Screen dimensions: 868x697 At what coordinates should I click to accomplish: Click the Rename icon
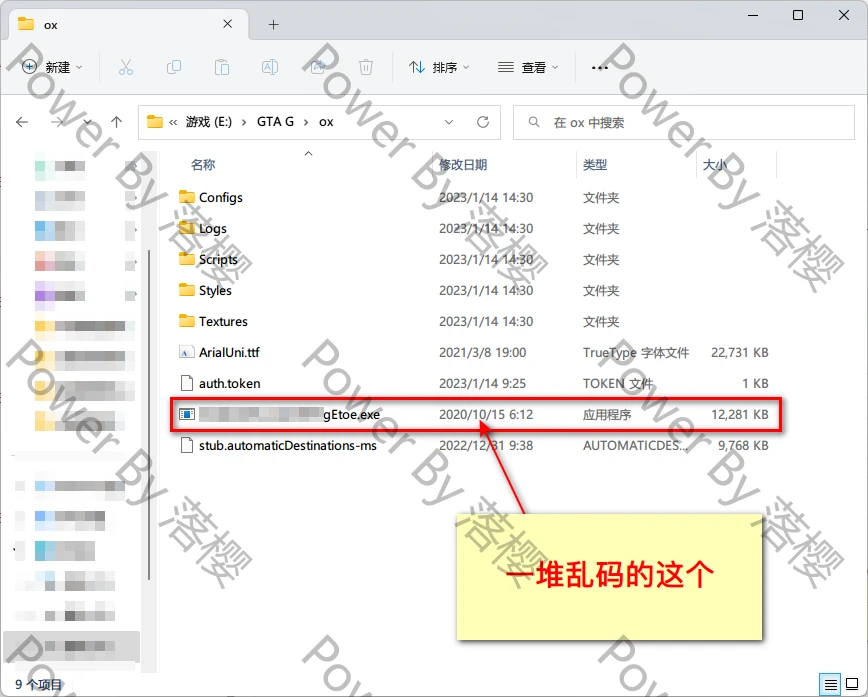[270, 67]
